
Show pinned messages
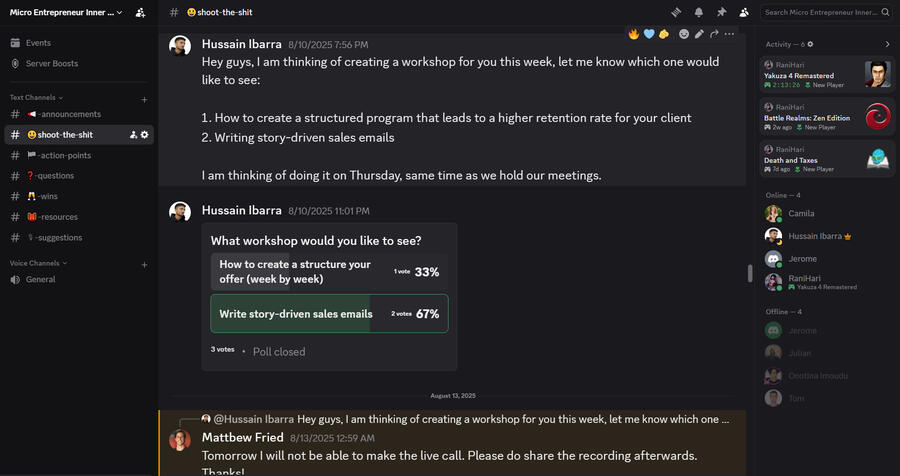[x=722, y=12]
